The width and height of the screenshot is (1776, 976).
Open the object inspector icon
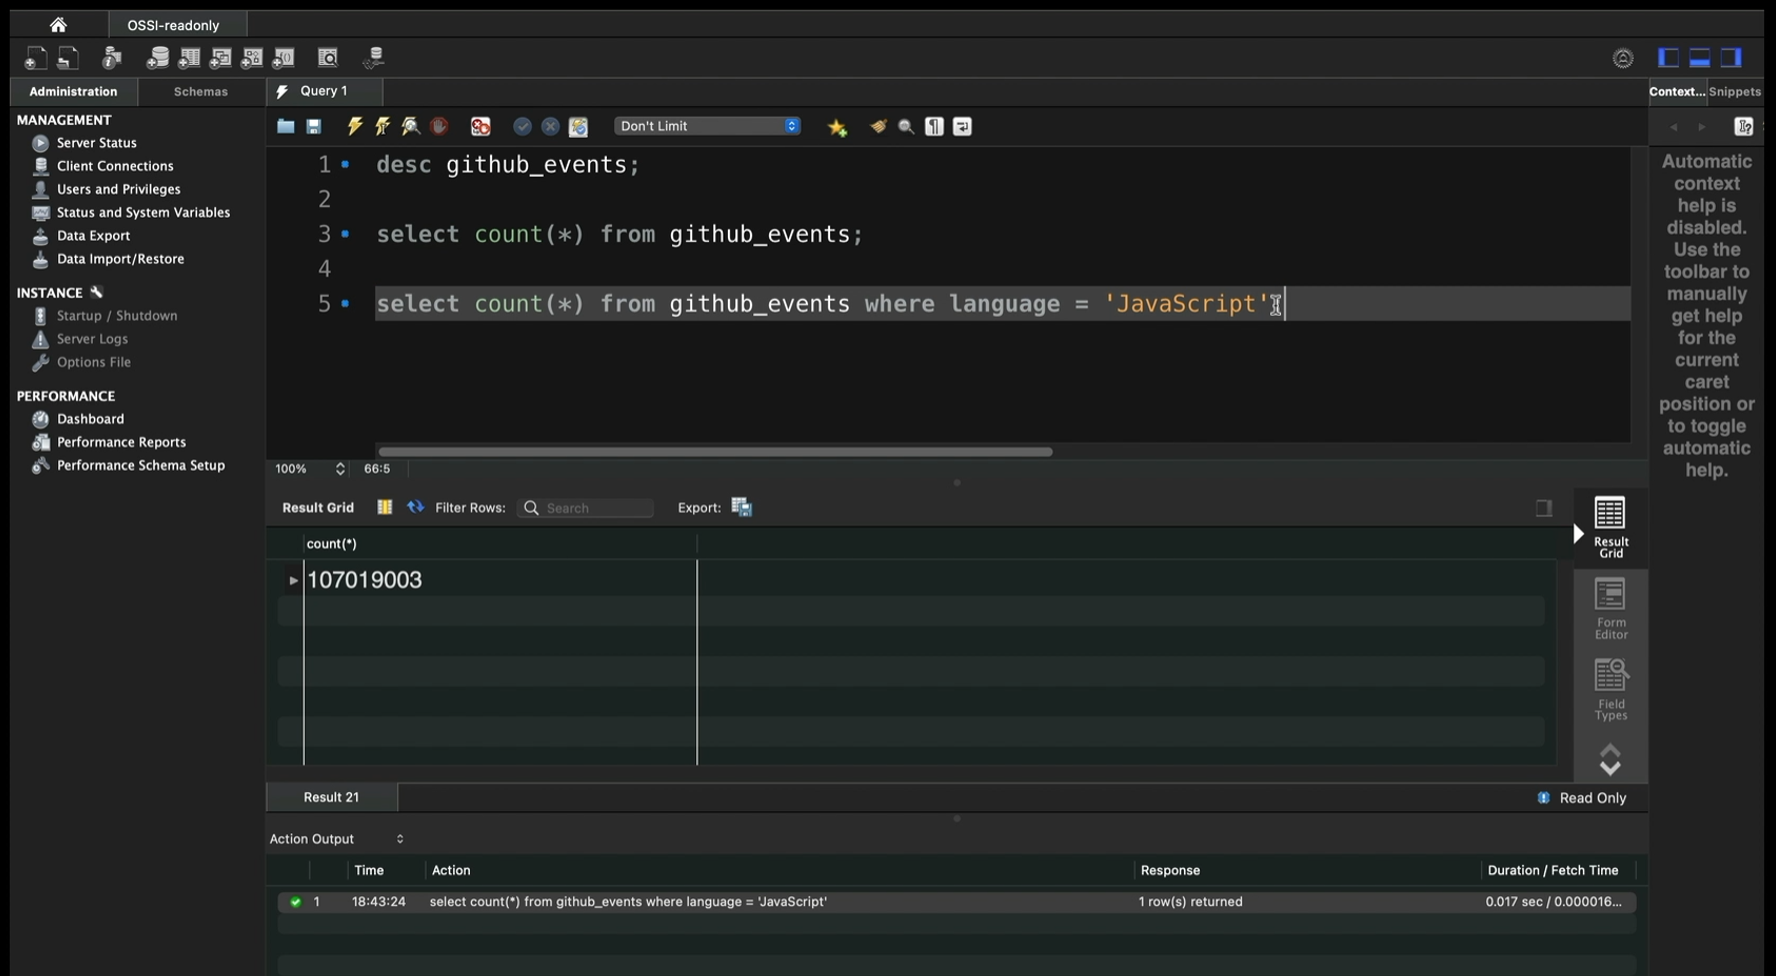(x=112, y=58)
